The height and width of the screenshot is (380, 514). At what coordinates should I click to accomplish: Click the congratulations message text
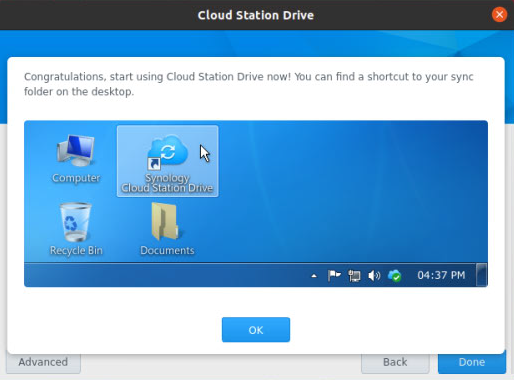coord(249,84)
